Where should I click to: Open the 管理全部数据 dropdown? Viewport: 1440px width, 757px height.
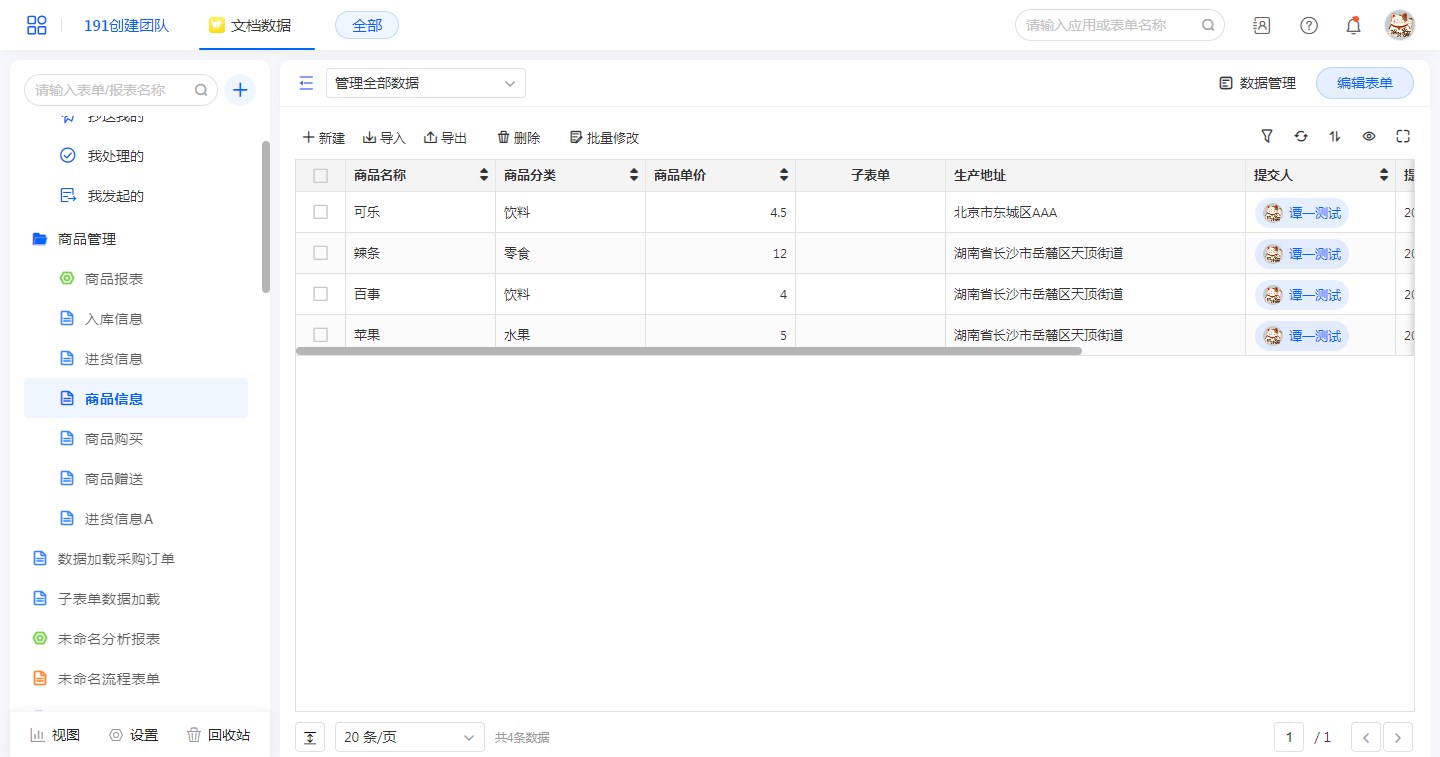coord(425,83)
